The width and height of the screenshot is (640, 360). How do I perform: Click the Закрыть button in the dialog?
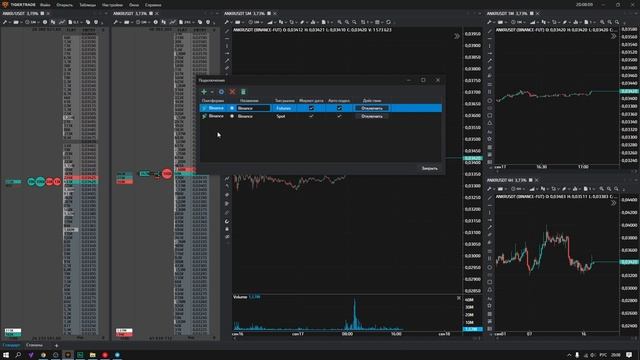point(429,168)
